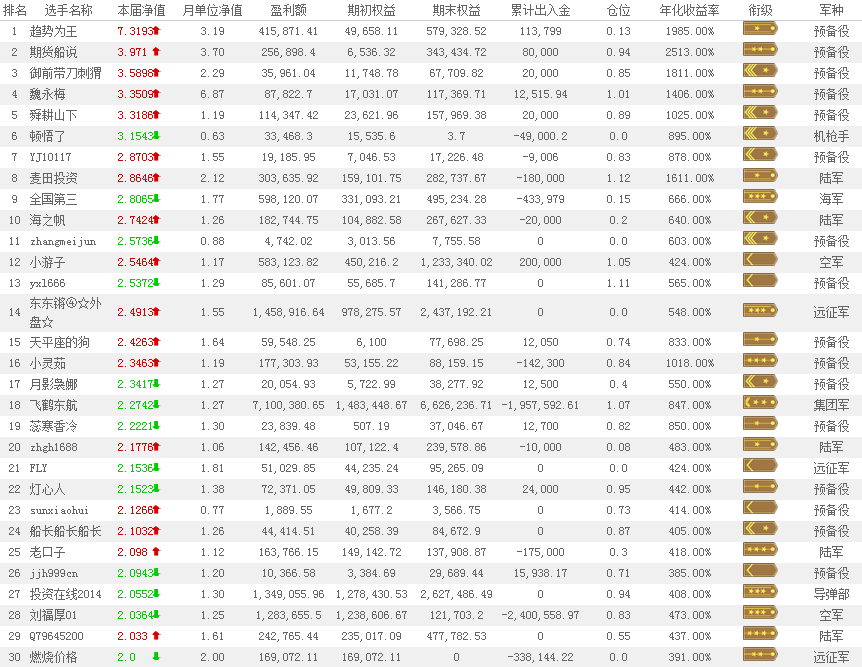Click the green down arrow next to 2.8065
Viewport: 862px width, 667px height.
pyautogui.click(x=157, y=199)
